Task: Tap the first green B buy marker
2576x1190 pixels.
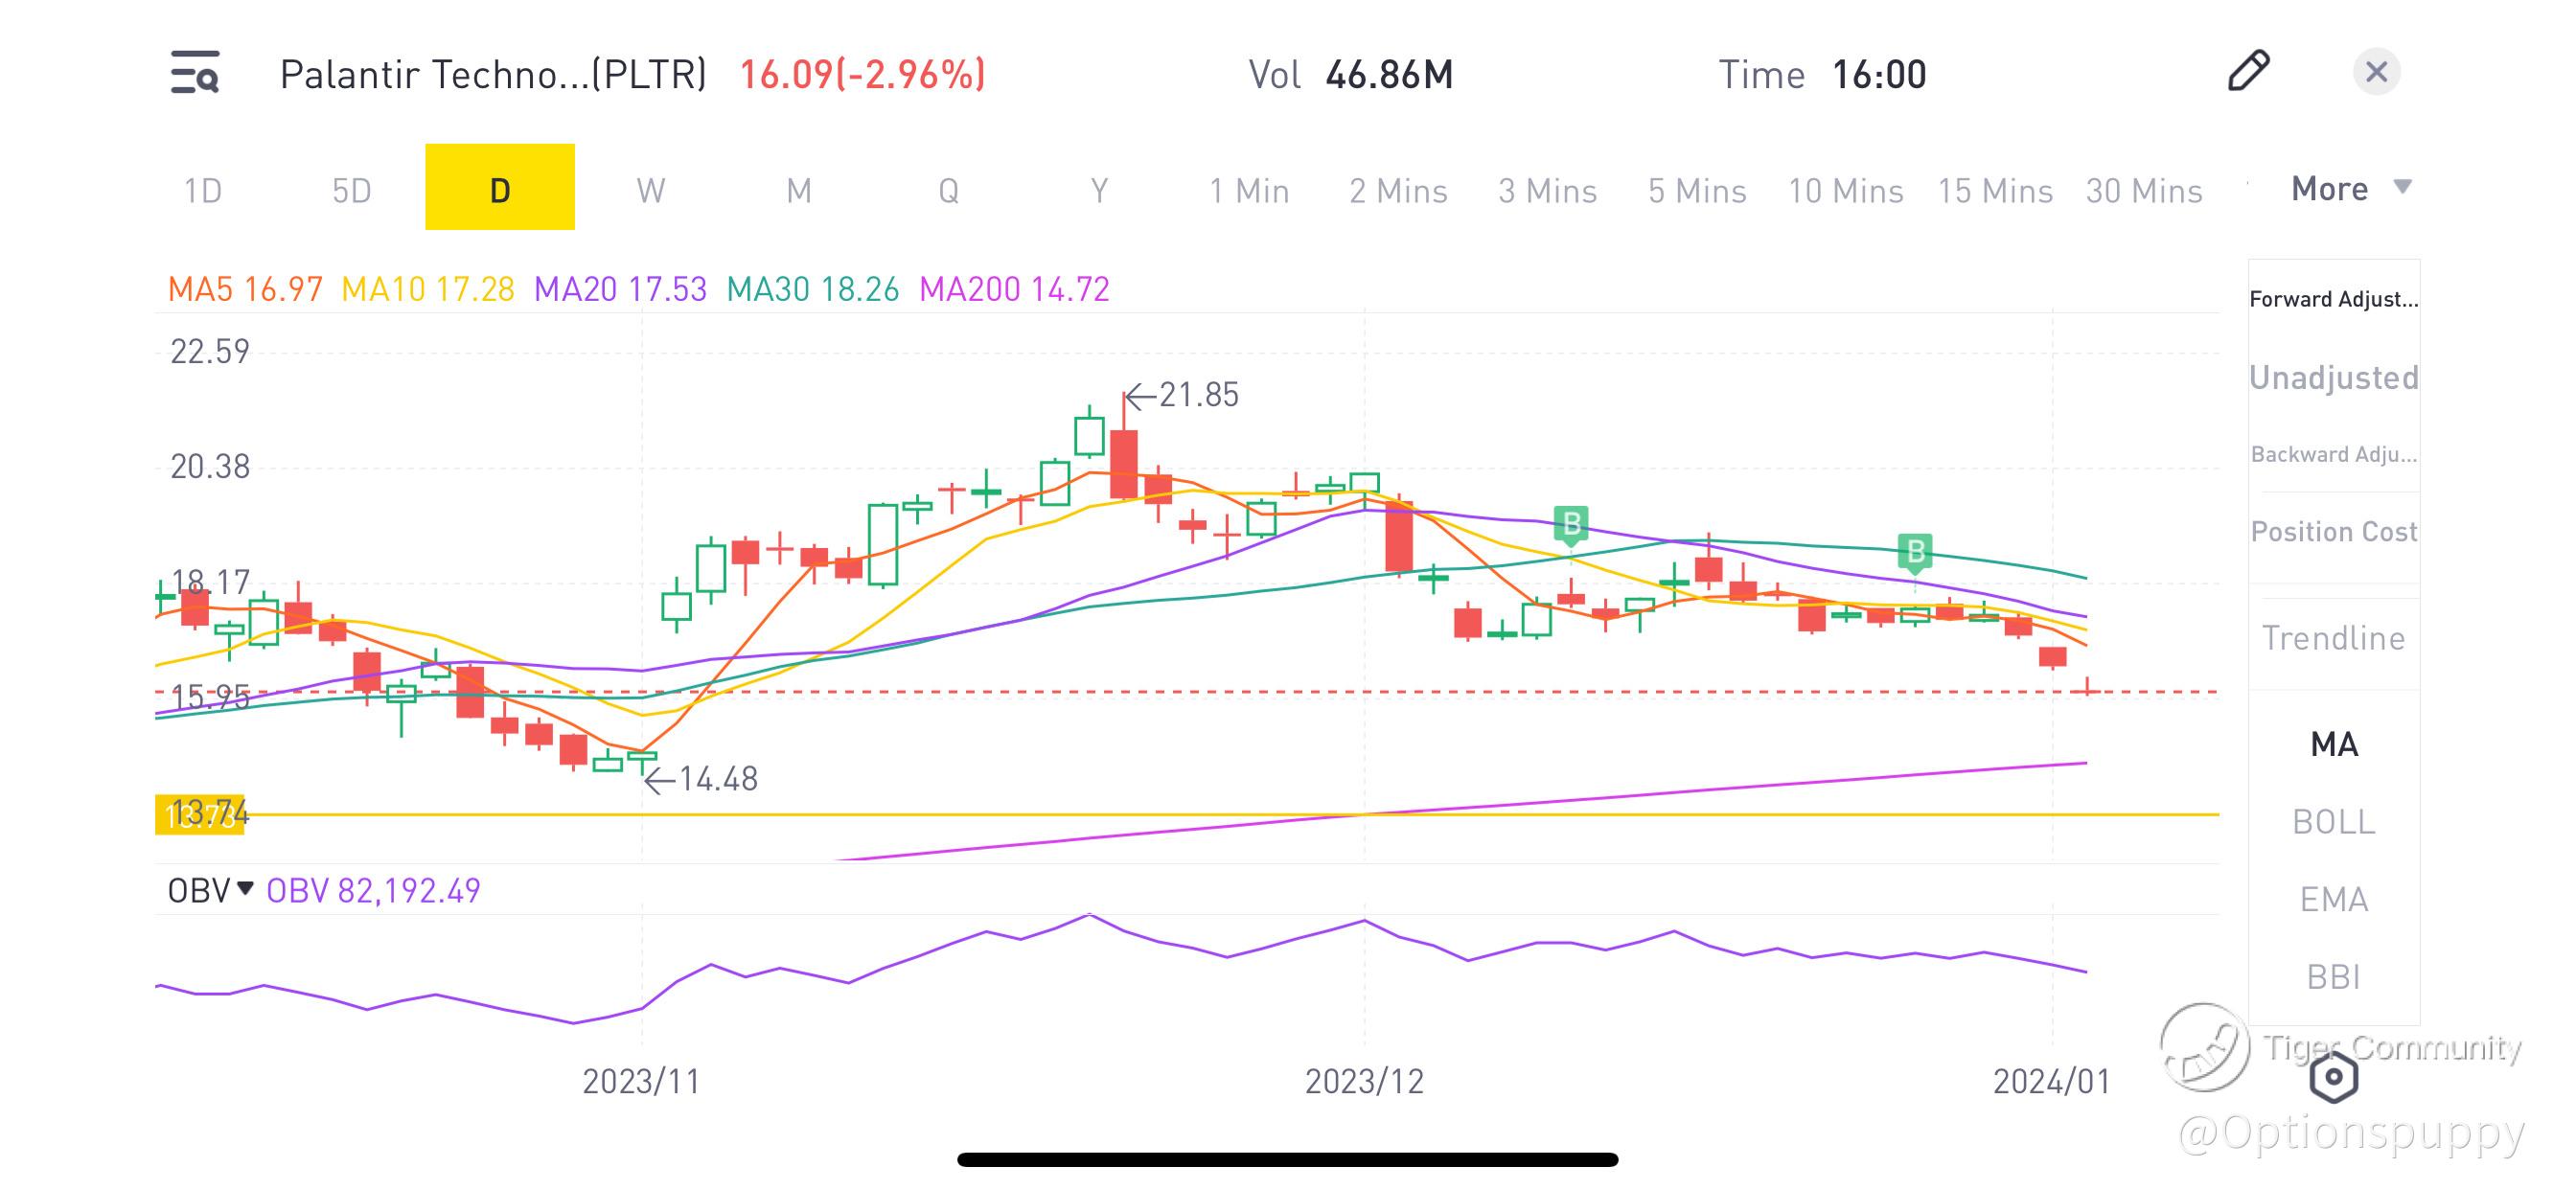Action: tap(1571, 523)
